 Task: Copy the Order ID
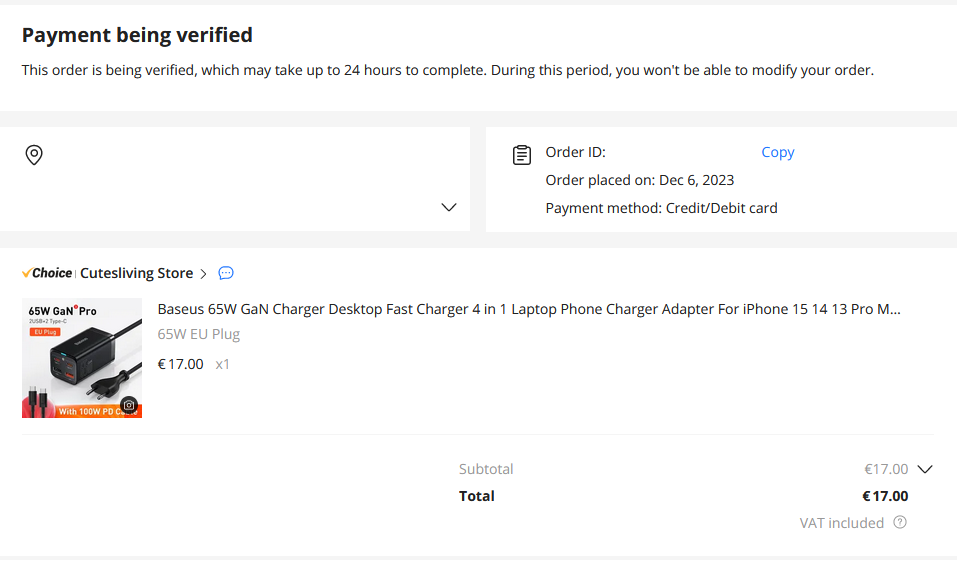pos(777,152)
